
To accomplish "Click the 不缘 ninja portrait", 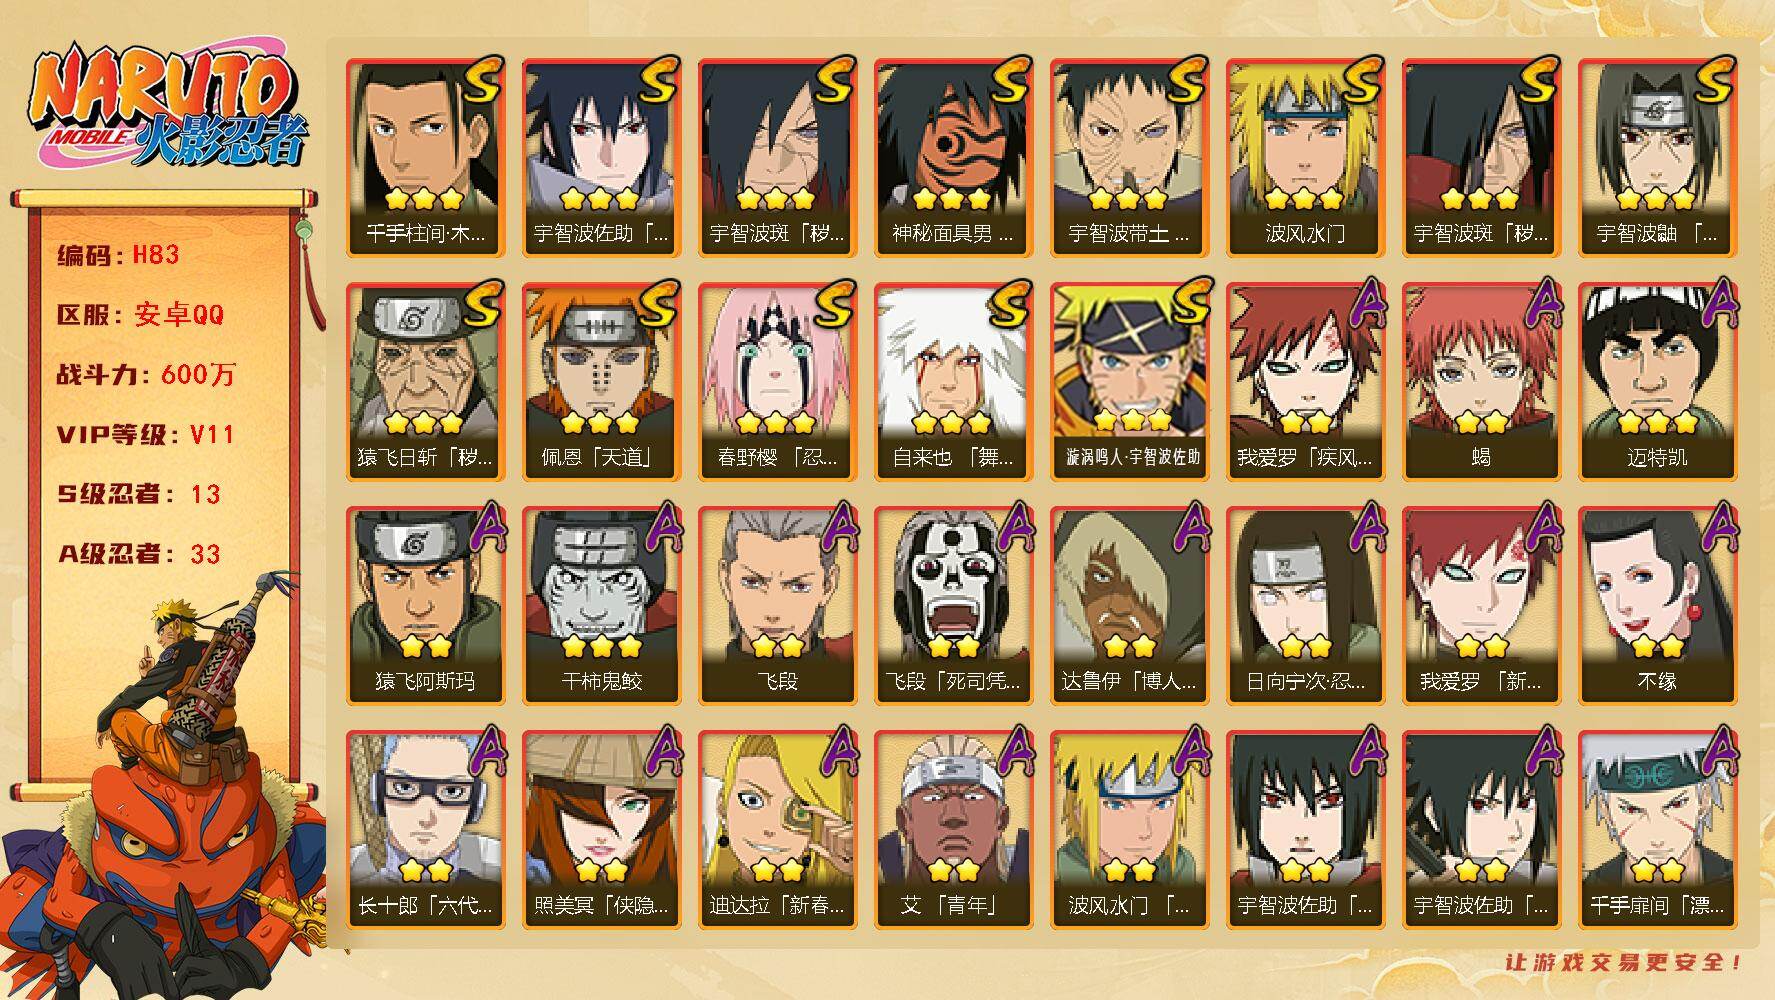I will [x=1658, y=606].
